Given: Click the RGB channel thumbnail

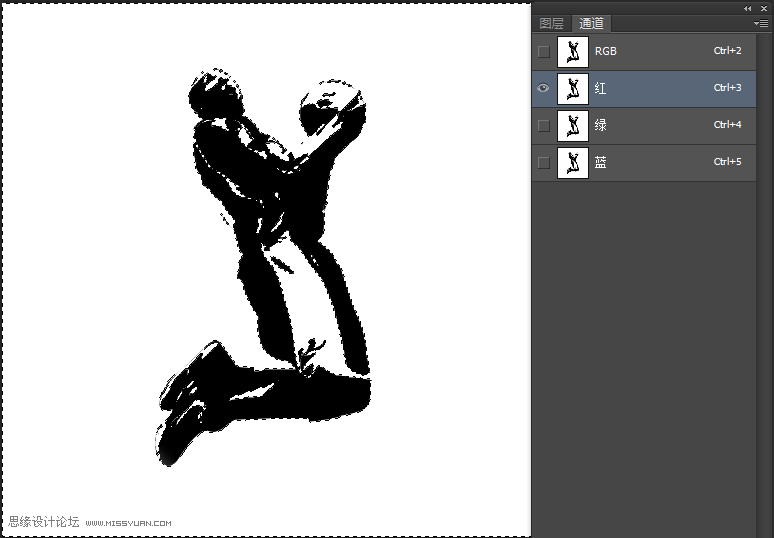Looking at the screenshot, I should tap(573, 51).
